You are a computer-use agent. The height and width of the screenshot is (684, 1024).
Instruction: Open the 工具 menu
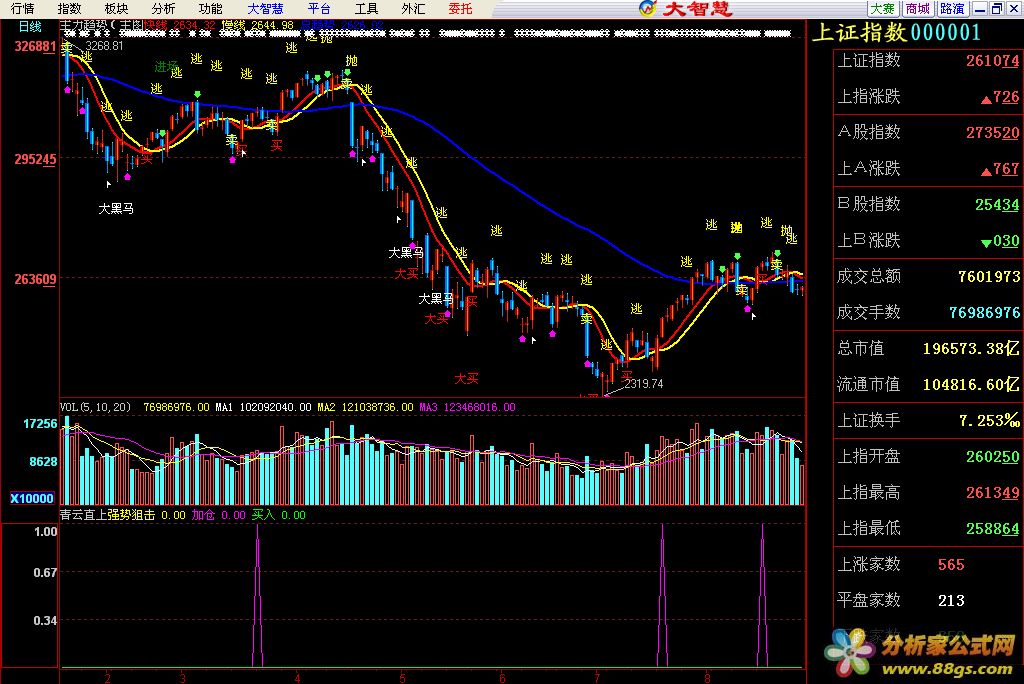click(366, 8)
